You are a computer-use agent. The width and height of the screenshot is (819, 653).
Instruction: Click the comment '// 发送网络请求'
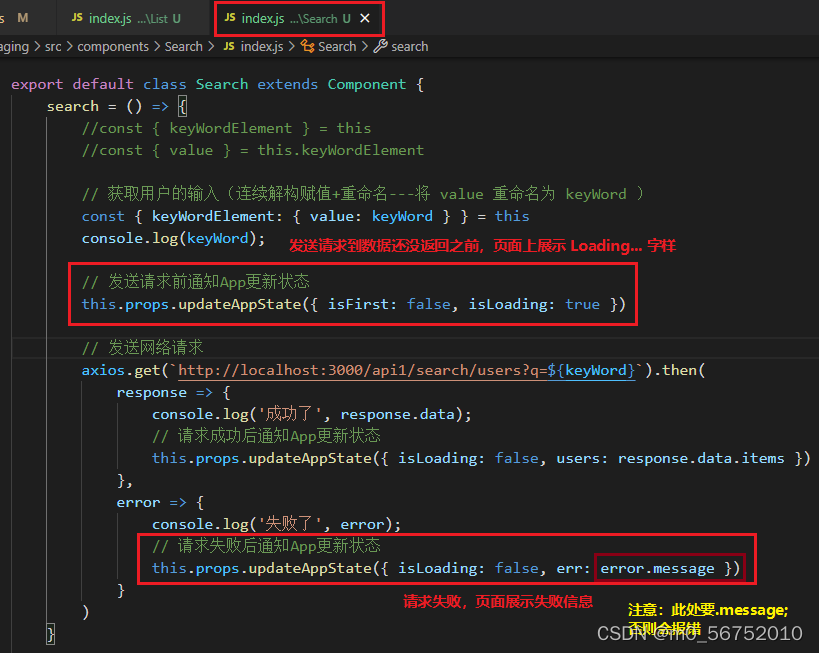pos(143,347)
